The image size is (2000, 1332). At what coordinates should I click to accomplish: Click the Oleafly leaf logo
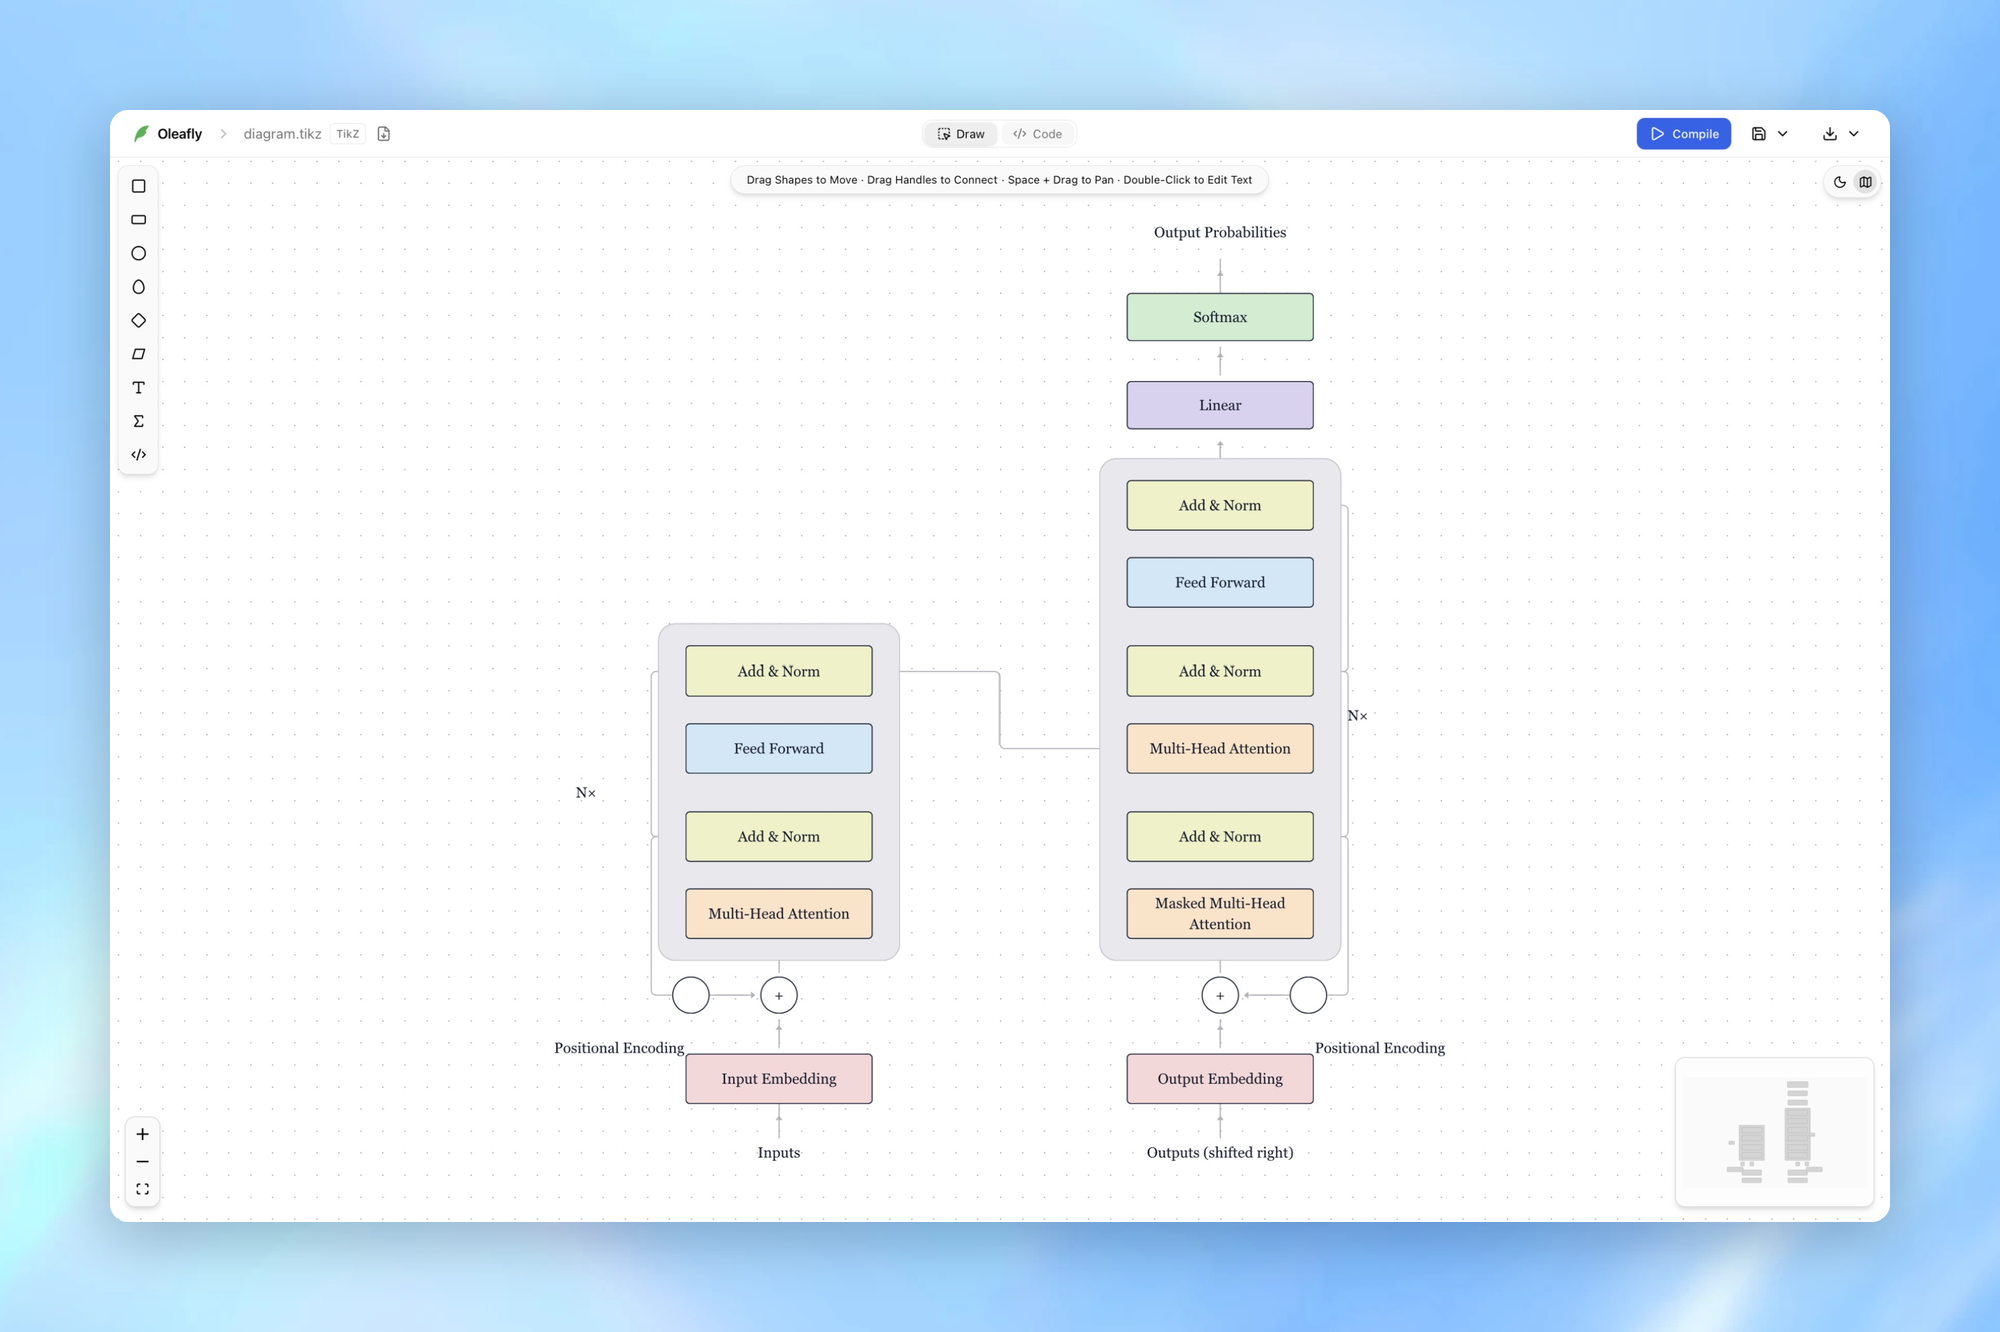[142, 133]
